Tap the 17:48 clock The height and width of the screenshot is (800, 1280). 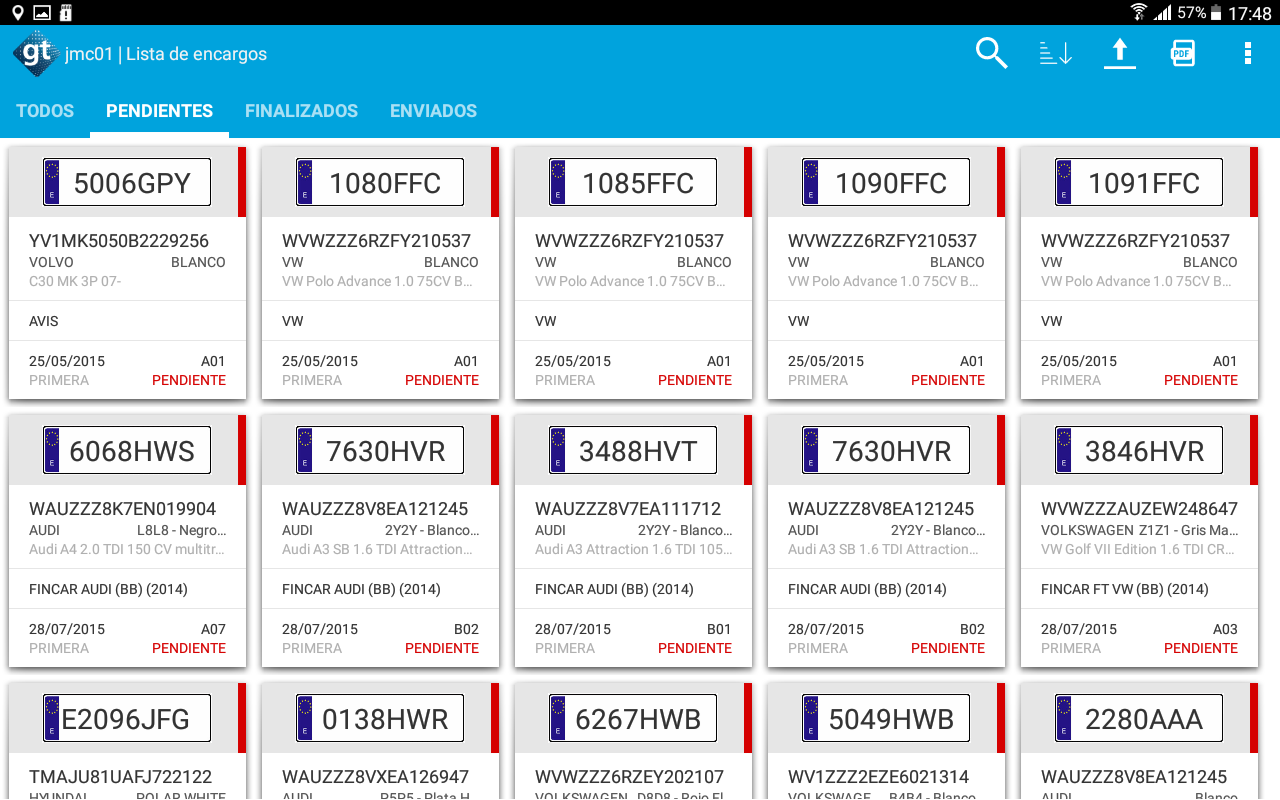pos(1250,13)
